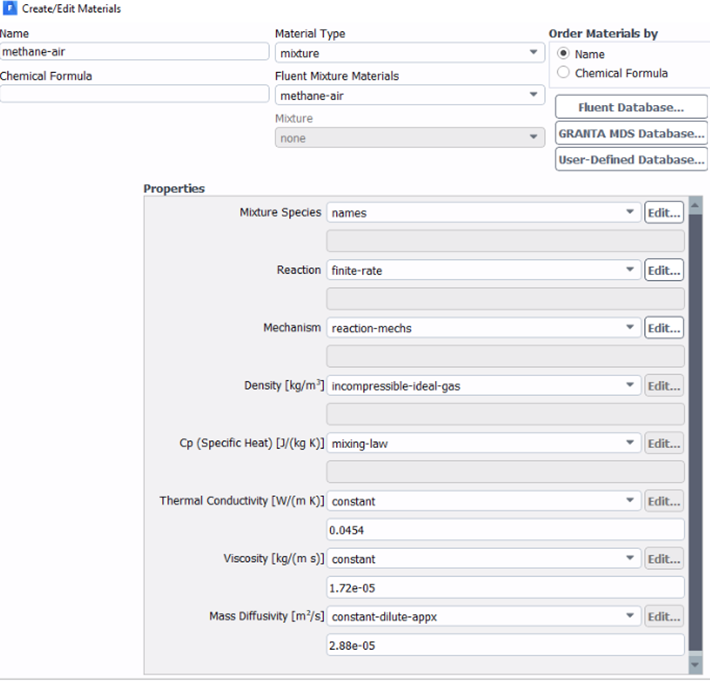
Task: Click Edit next to Mechanism
Action: (x=664, y=328)
